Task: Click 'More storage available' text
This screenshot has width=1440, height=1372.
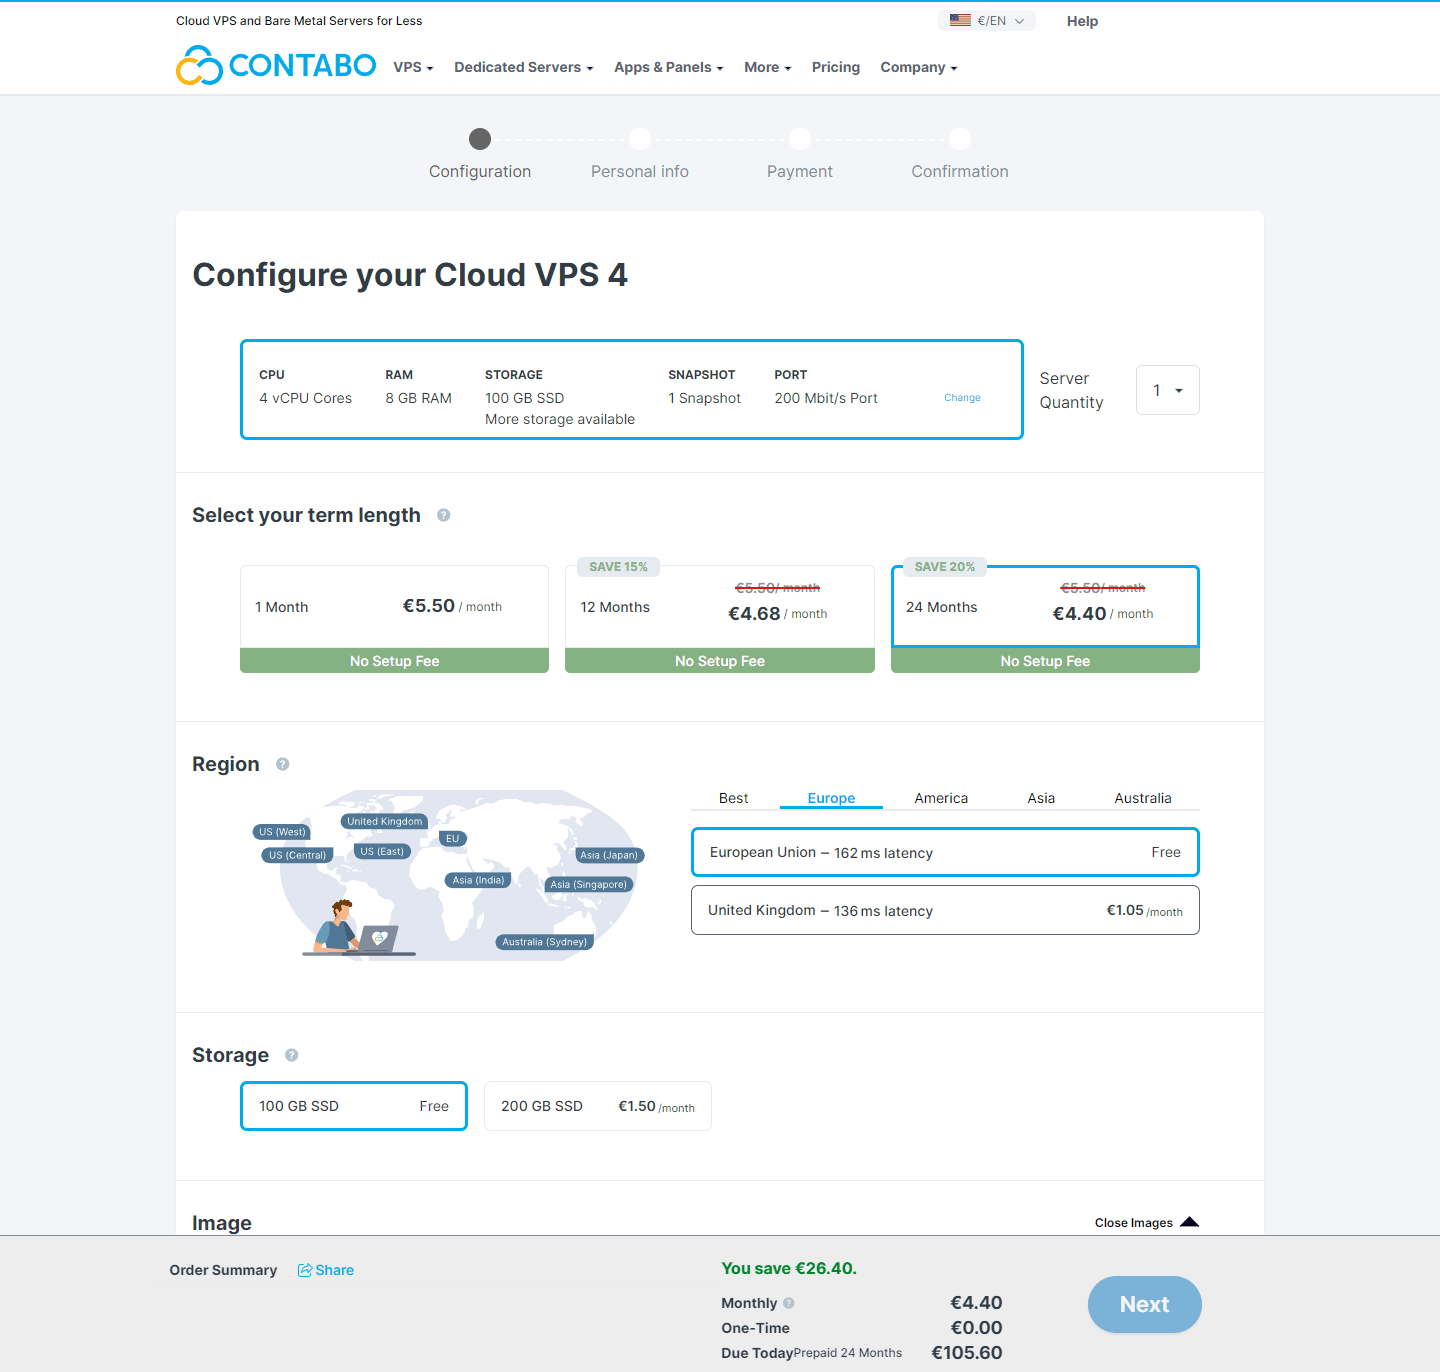Action: point(560,419)
